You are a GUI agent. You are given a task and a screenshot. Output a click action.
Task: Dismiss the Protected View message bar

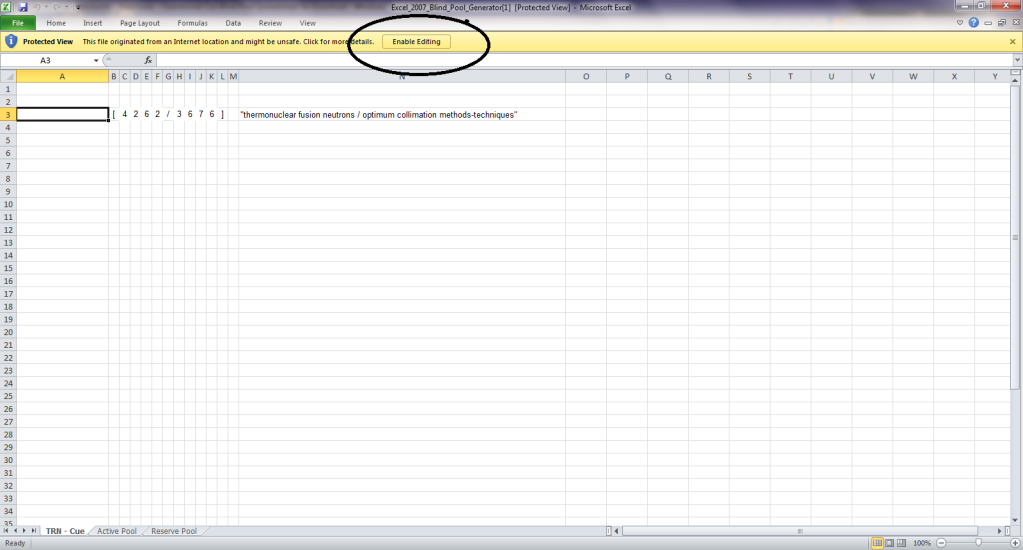point(1013,42)
